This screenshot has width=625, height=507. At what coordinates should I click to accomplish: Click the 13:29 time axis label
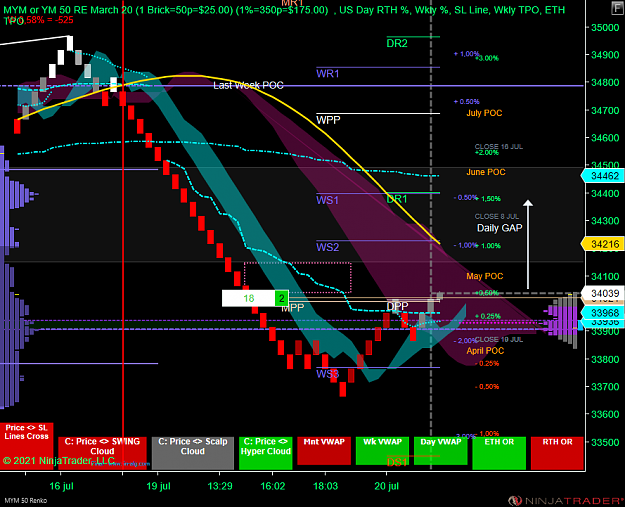(220, 486)
